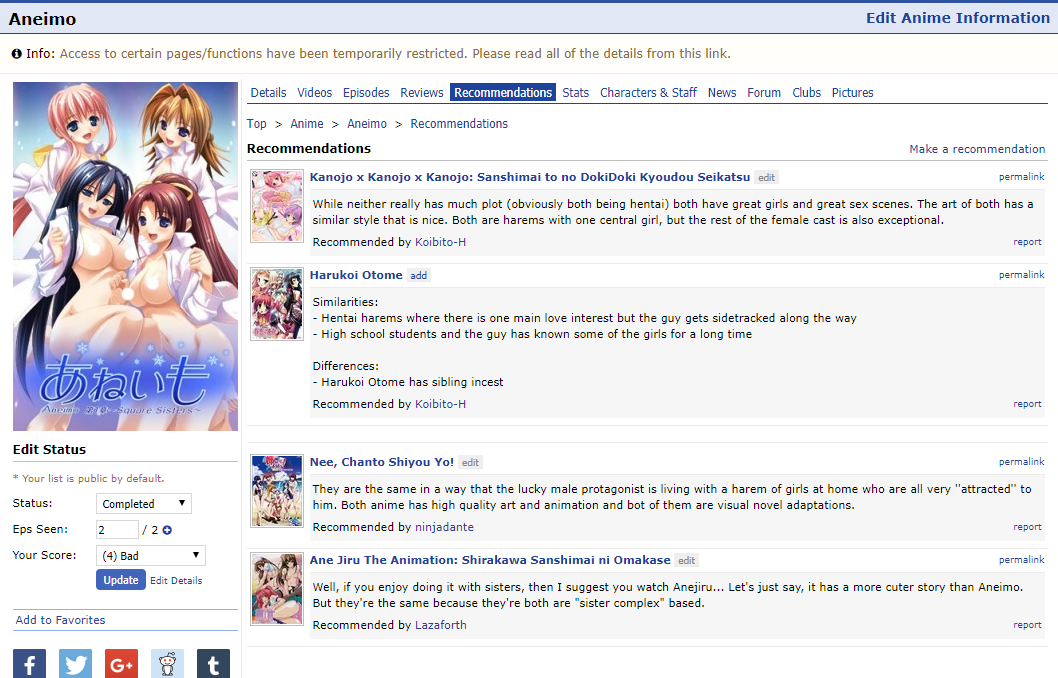Open the Kanojo x Kanojo x Kanojo thumbnail
The height and width of the screenshot is (678, 1058).
coord(277,206)
